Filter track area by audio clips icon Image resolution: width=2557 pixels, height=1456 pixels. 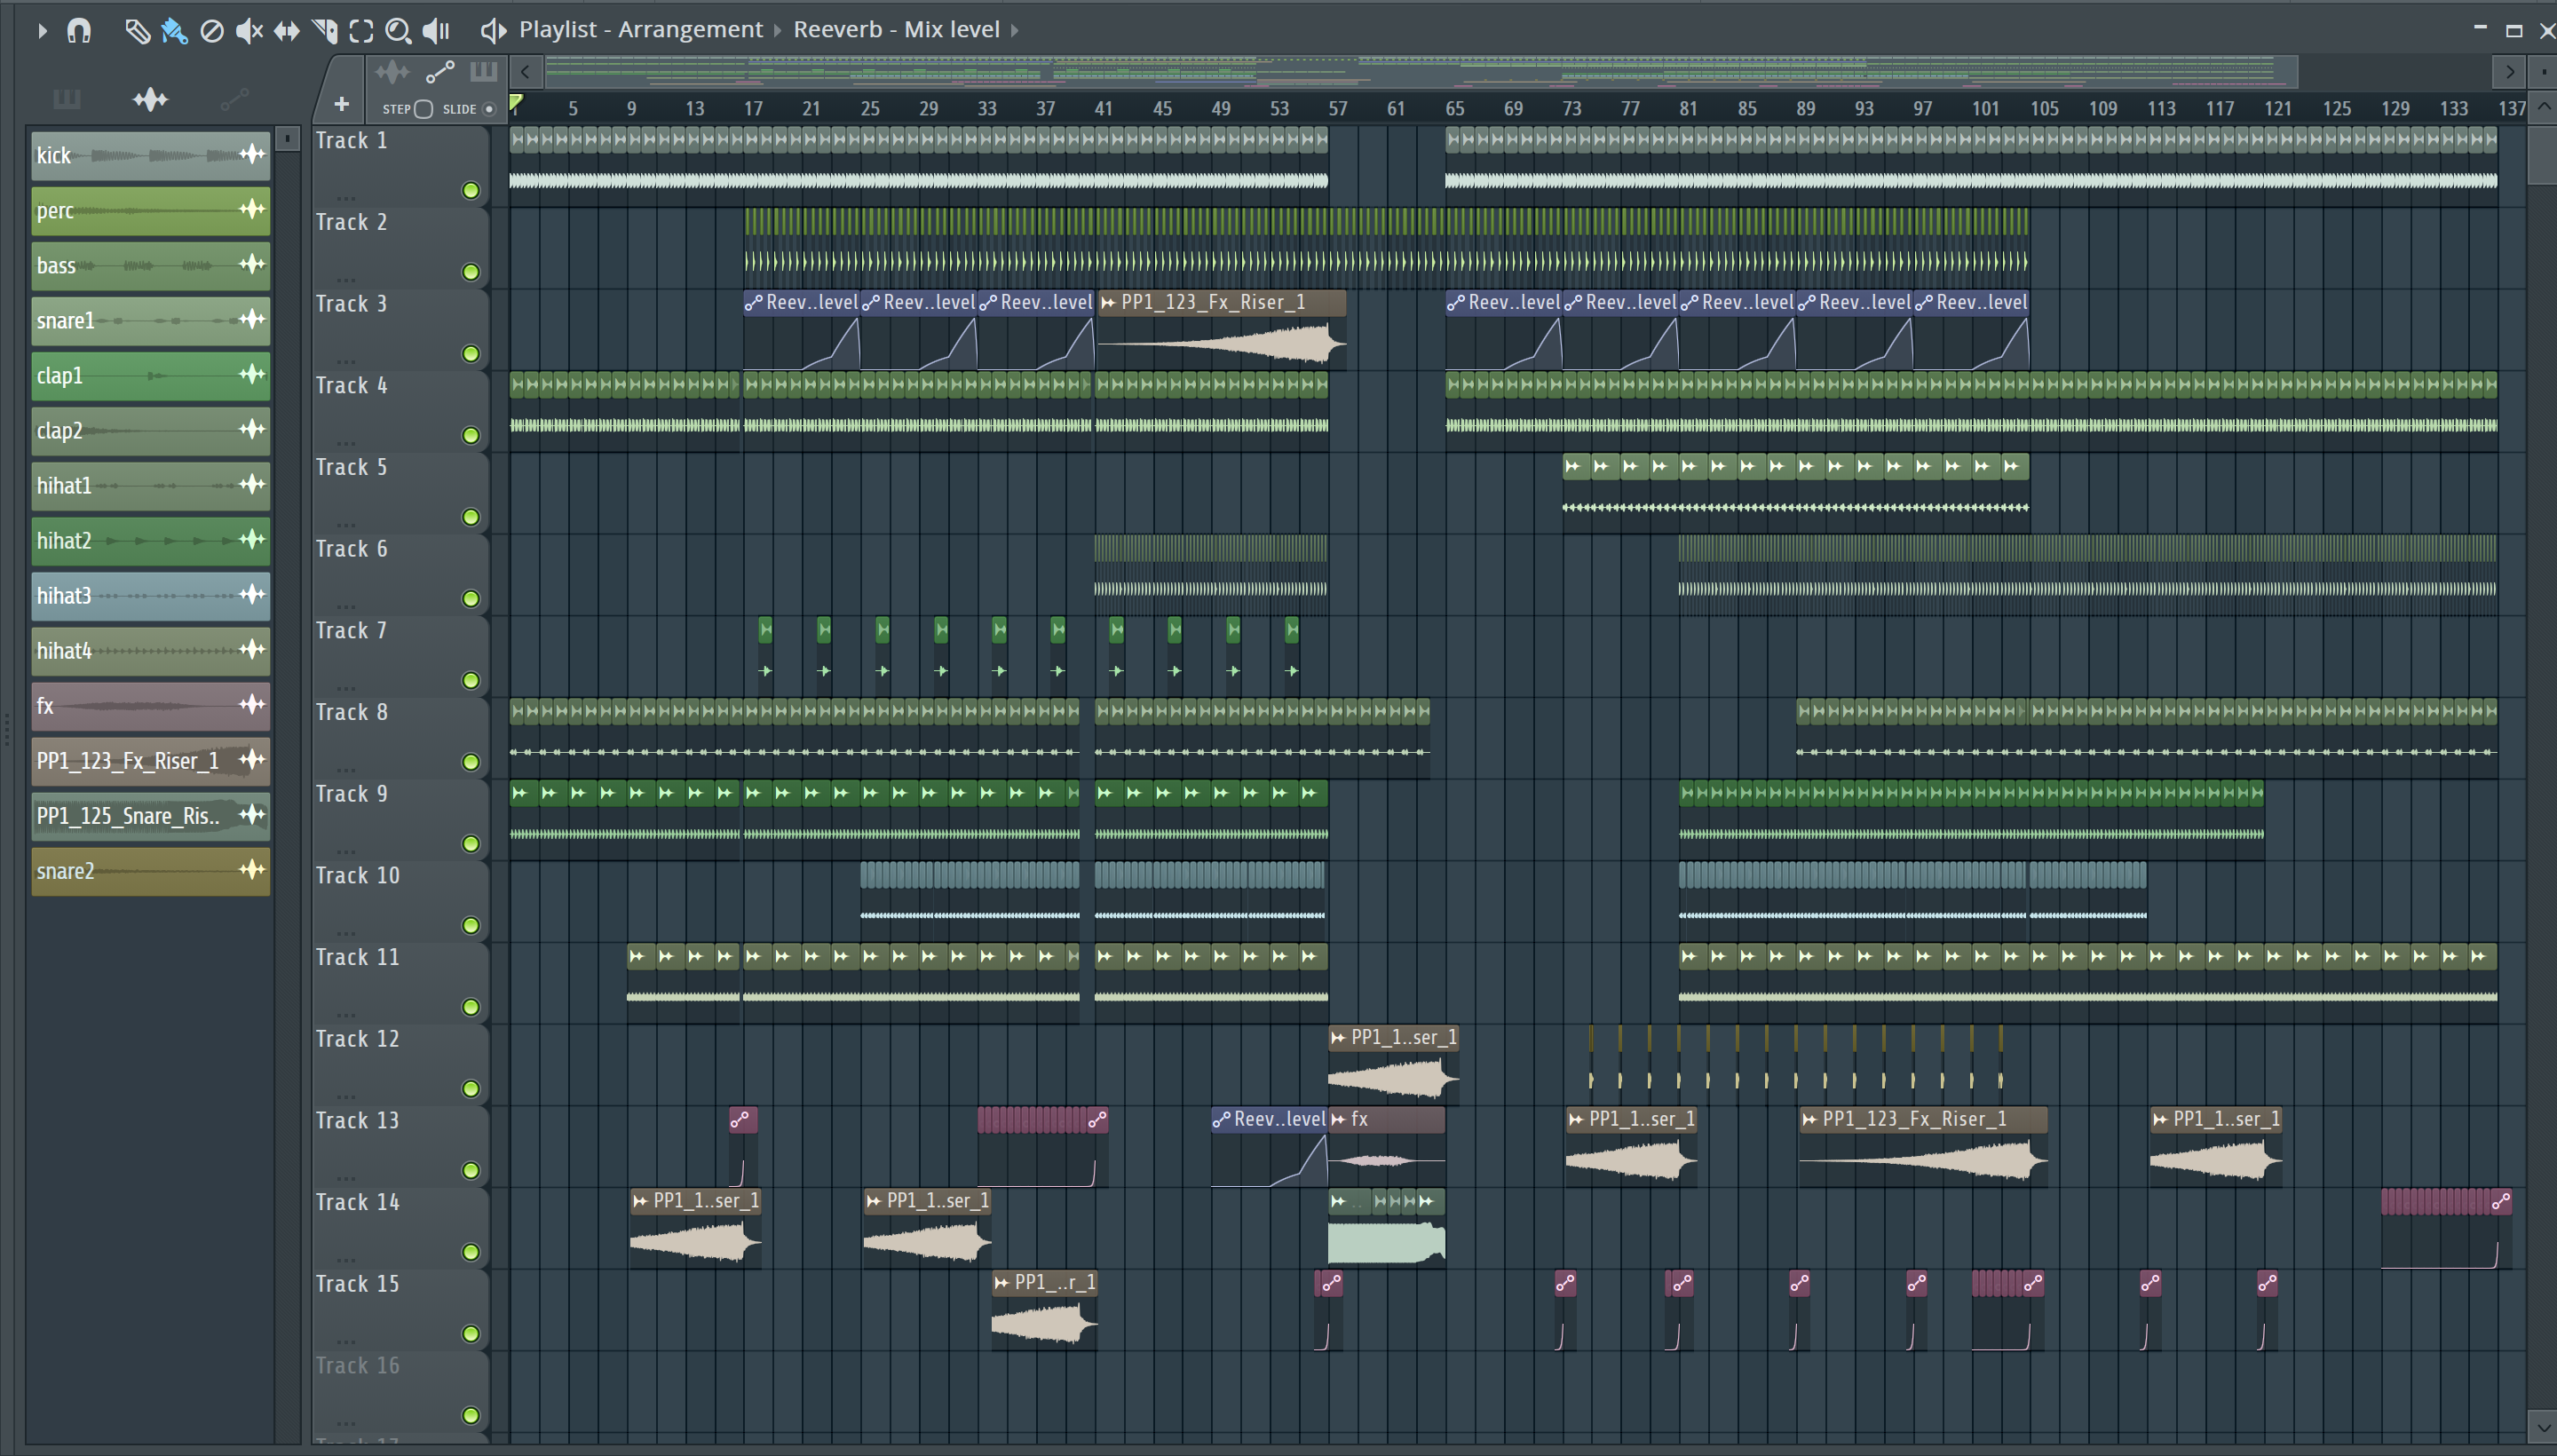coord(392,72)
